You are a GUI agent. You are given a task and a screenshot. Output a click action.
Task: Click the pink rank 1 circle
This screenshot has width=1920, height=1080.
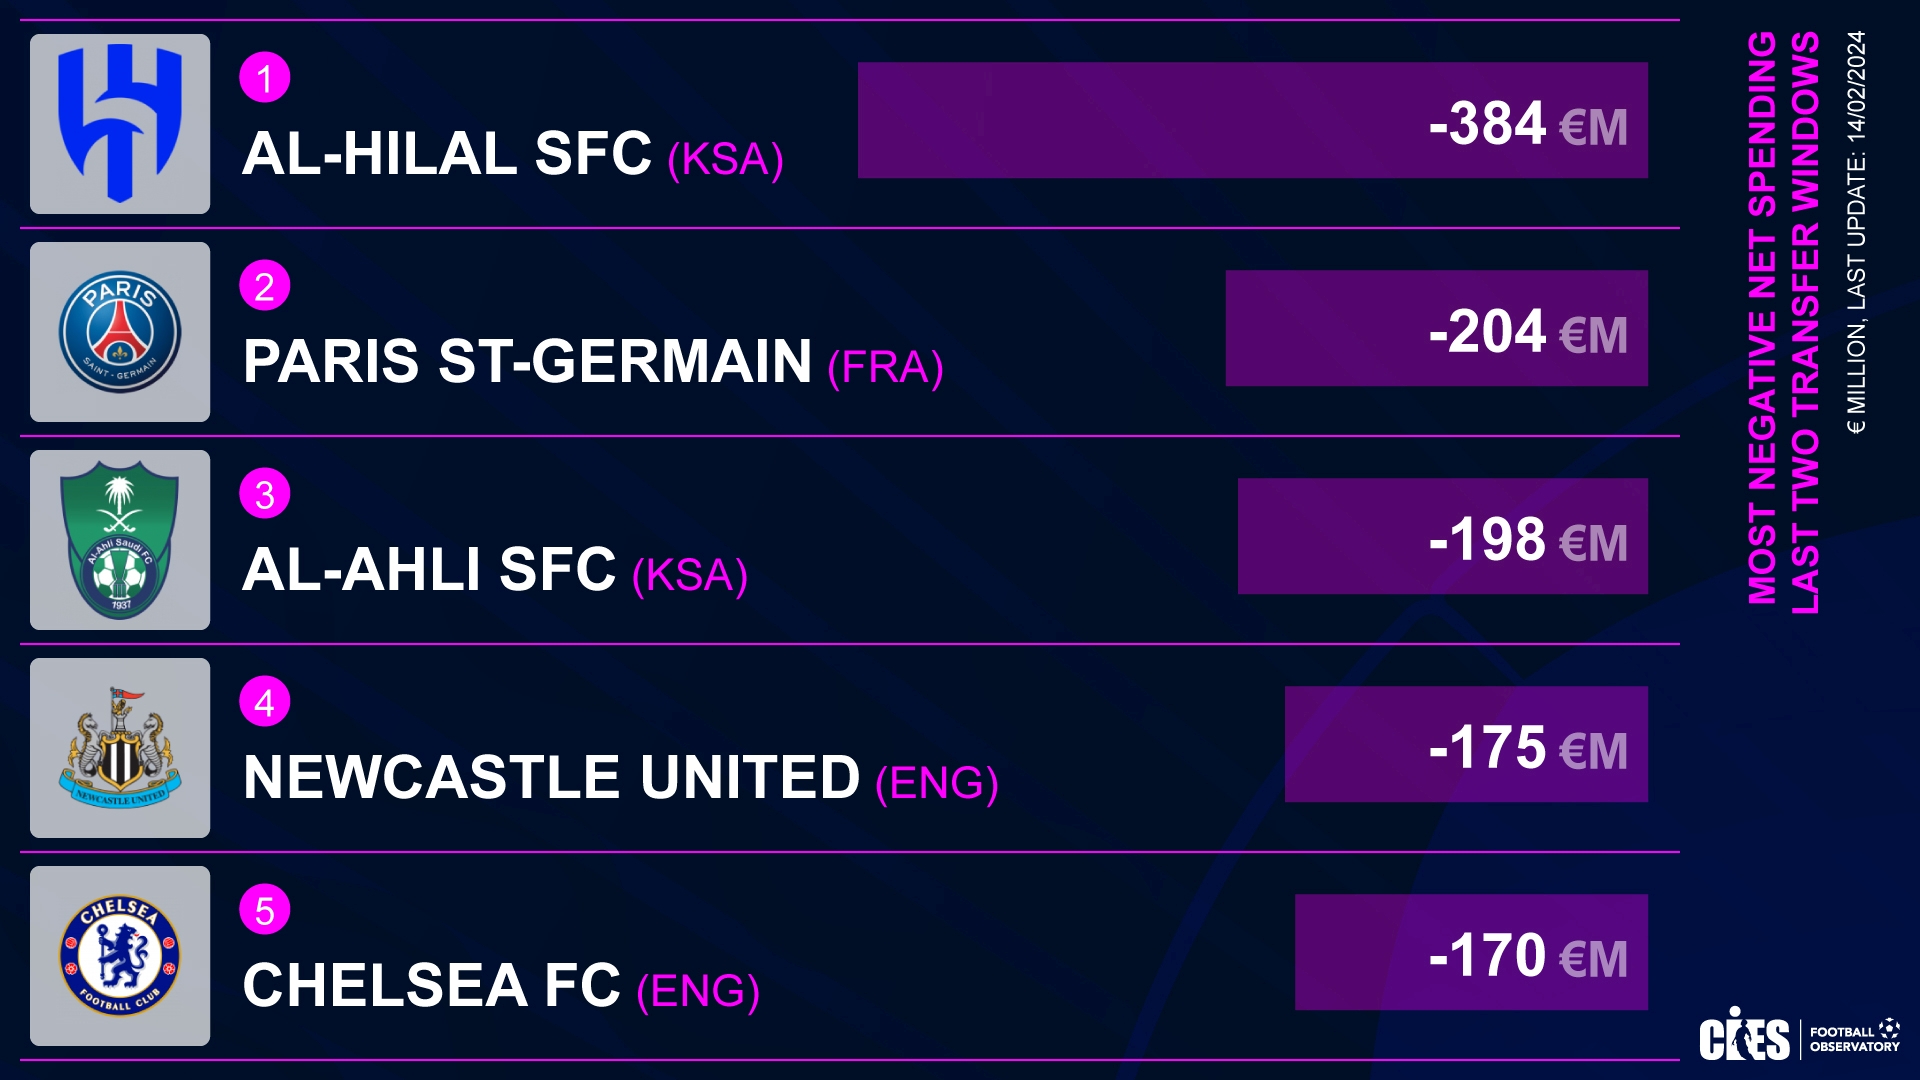tap(265, 78)
